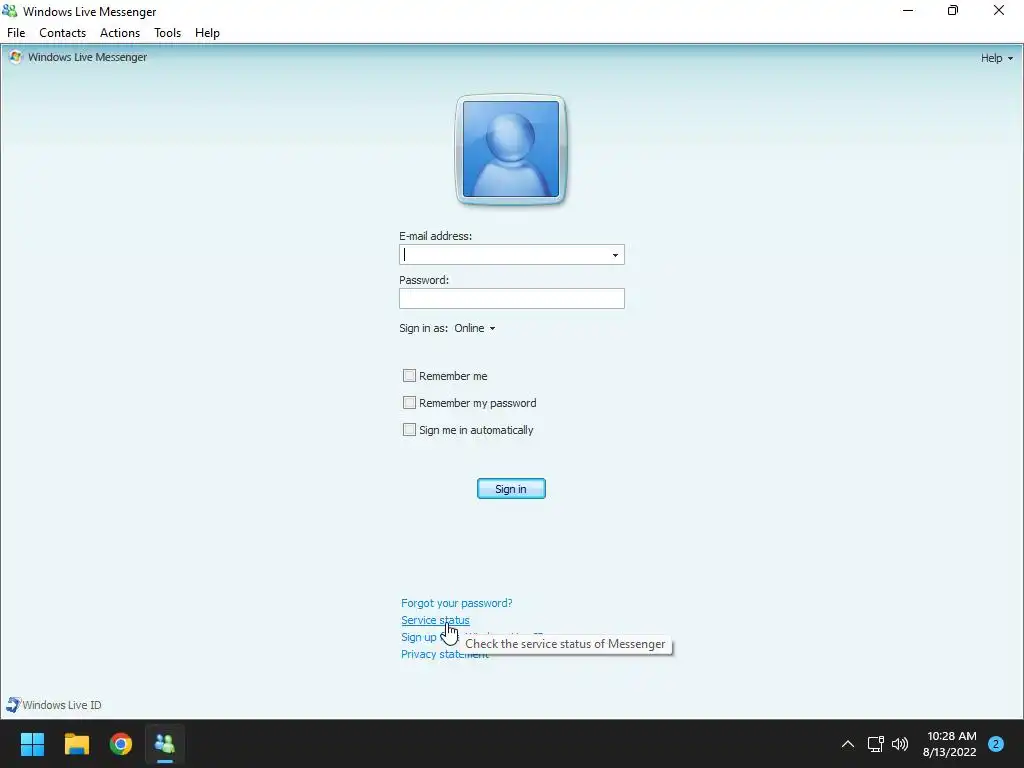Launch Google Chrome from taskbar
1024x768 pixels.
click(x=121, y=744)
